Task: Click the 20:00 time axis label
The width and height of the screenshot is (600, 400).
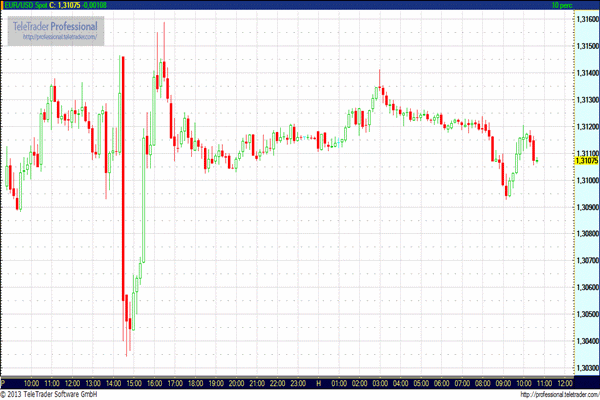Action: pos(236,383)
